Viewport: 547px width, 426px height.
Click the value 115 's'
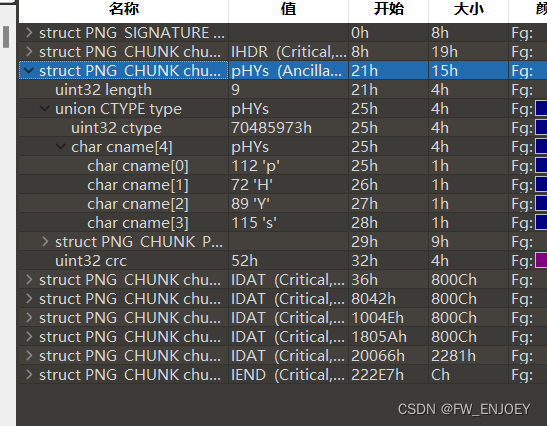pos(254,223)
